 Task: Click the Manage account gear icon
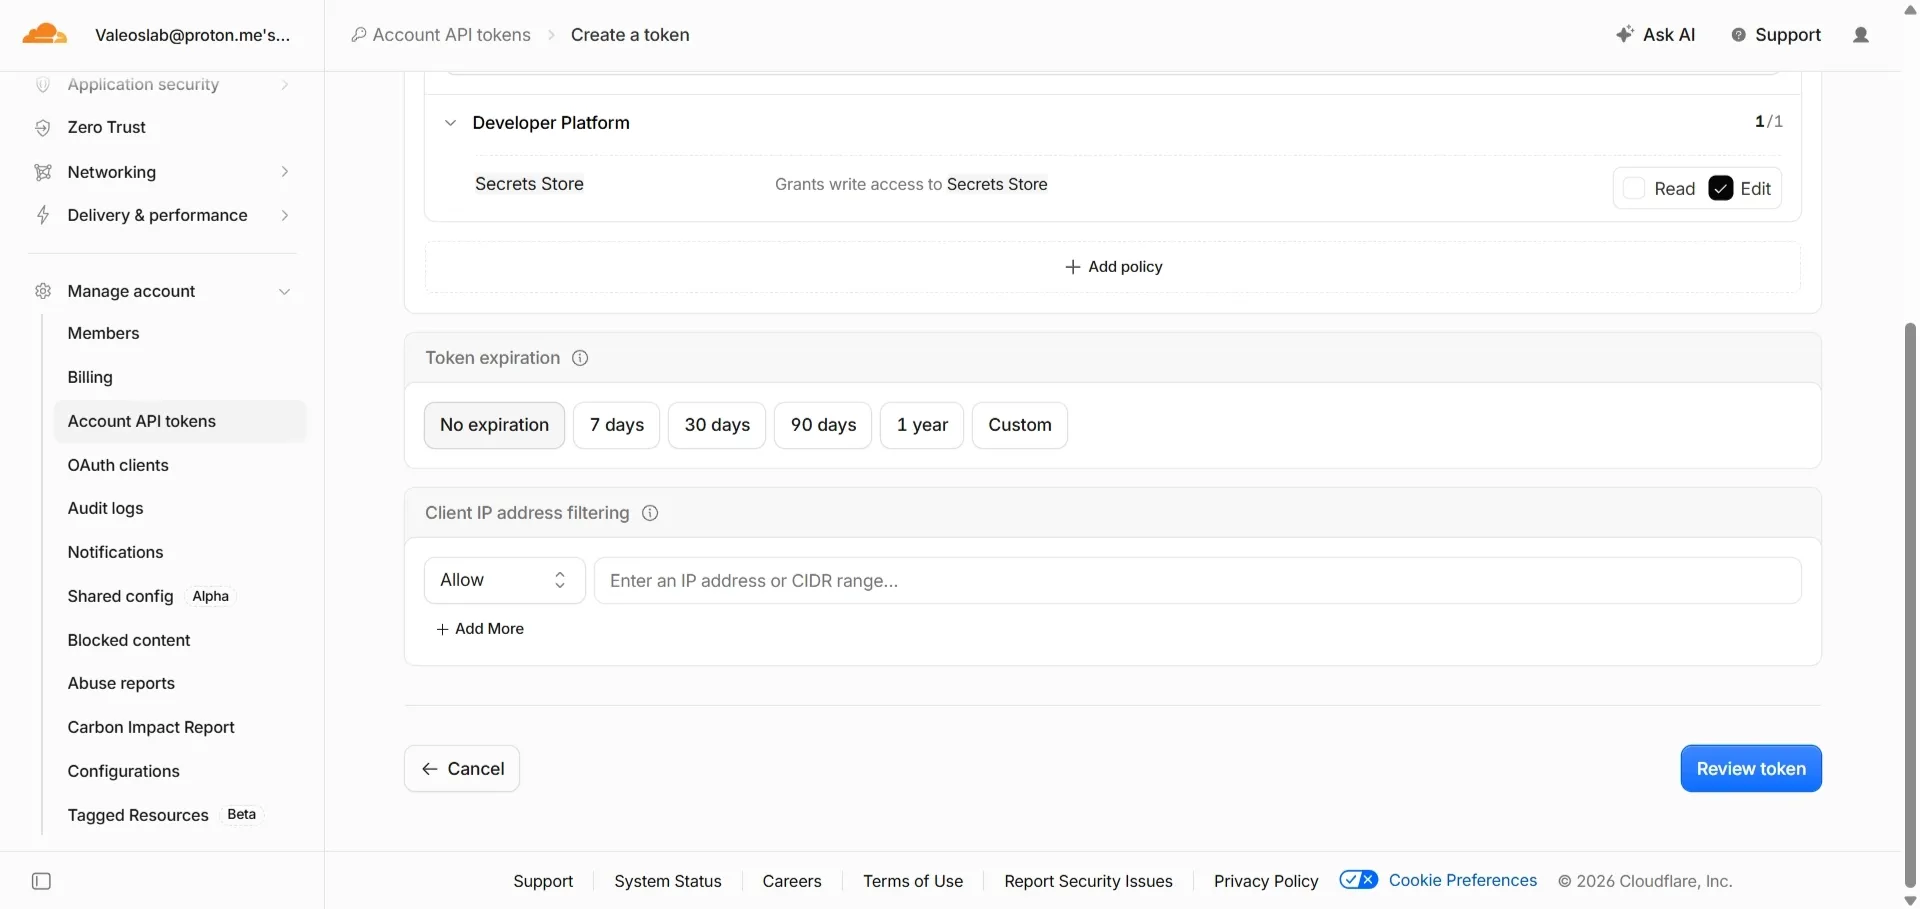pos(43,291)
